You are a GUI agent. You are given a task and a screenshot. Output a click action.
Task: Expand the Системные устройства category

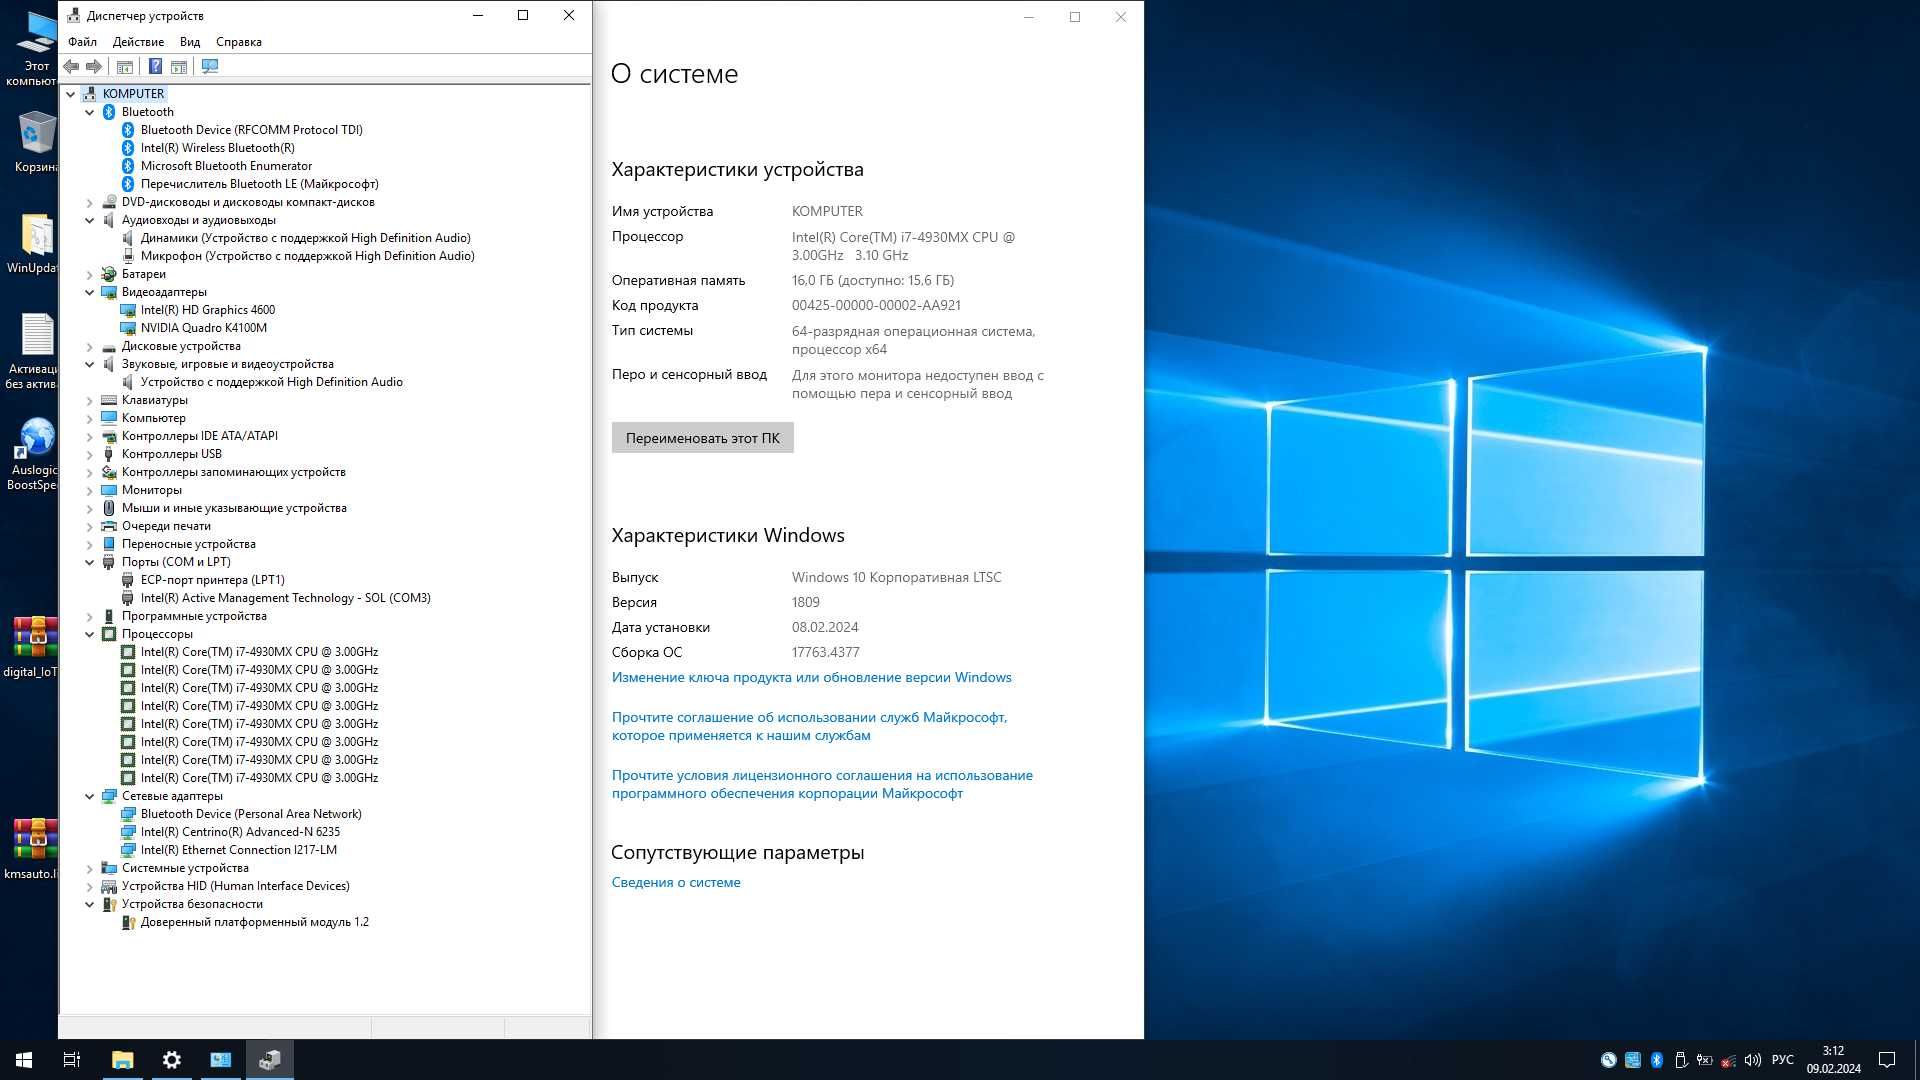(90, 868)
